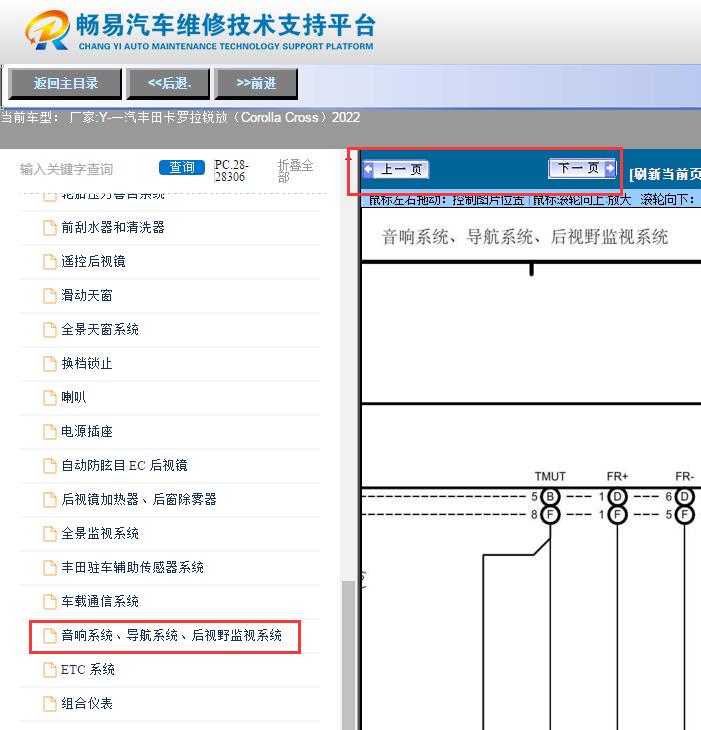This screenshot has height=730, width=701.
Task: Click the FR+ terminal label in diagram
Action: 617,476
